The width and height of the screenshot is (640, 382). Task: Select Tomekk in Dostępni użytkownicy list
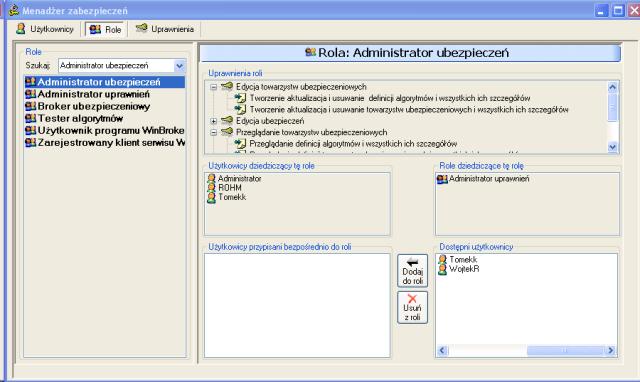pos(463,260)
